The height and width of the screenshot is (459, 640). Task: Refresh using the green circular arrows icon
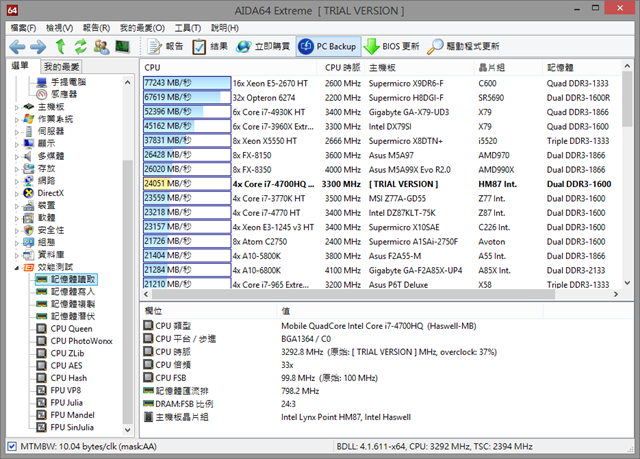(80, 47)
